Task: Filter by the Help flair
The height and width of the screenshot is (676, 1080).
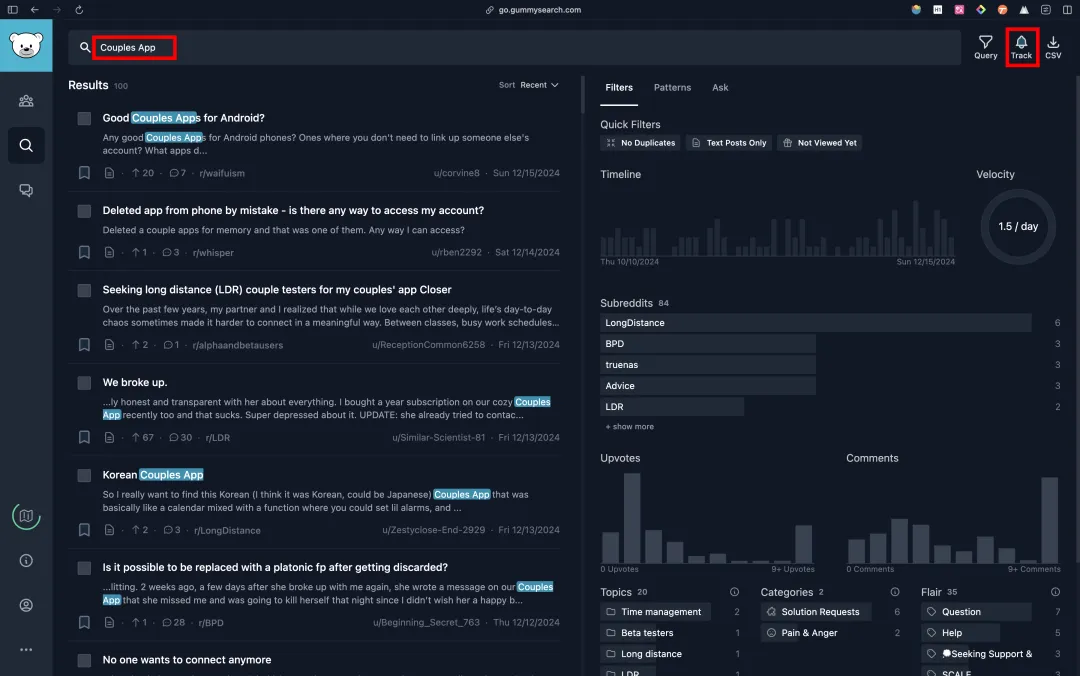Action: [960, 633]
